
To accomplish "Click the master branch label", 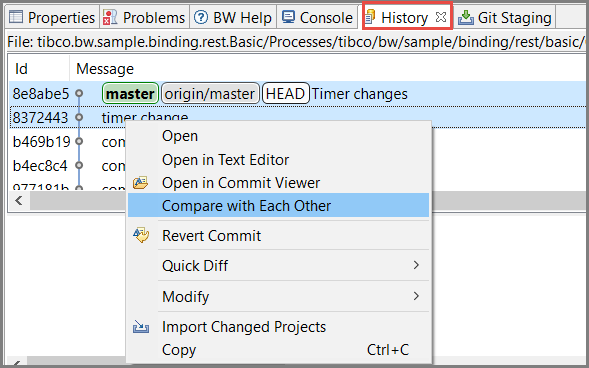I will tap(130, 94).
